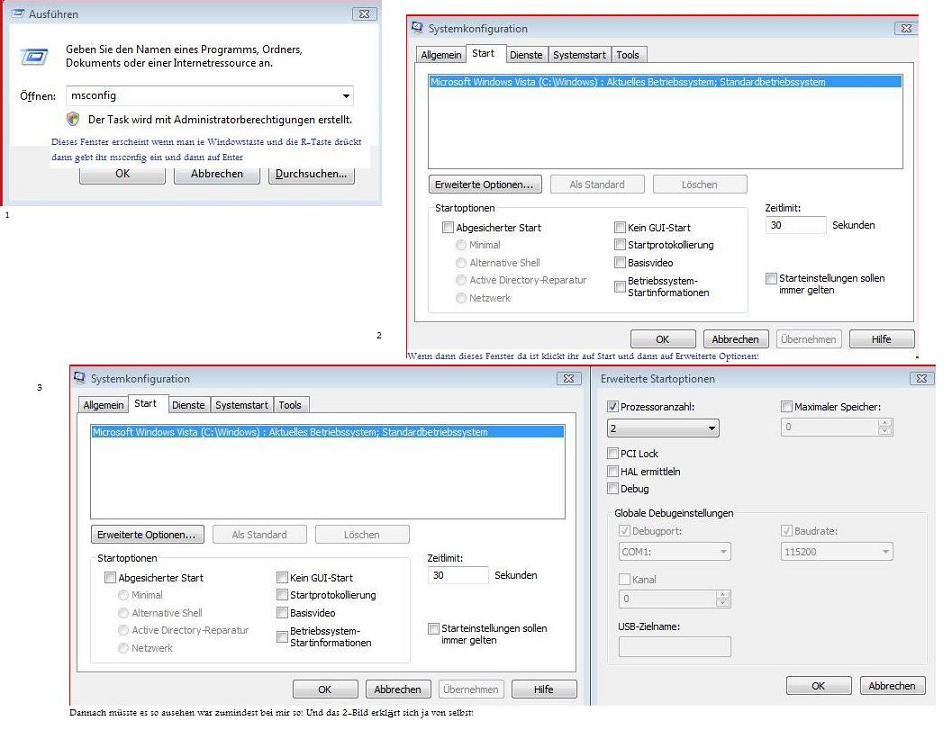Click OK in the Ausführen dialog
Image resolution: width=952 pixels, height=730 pixels.
point(122,174)
